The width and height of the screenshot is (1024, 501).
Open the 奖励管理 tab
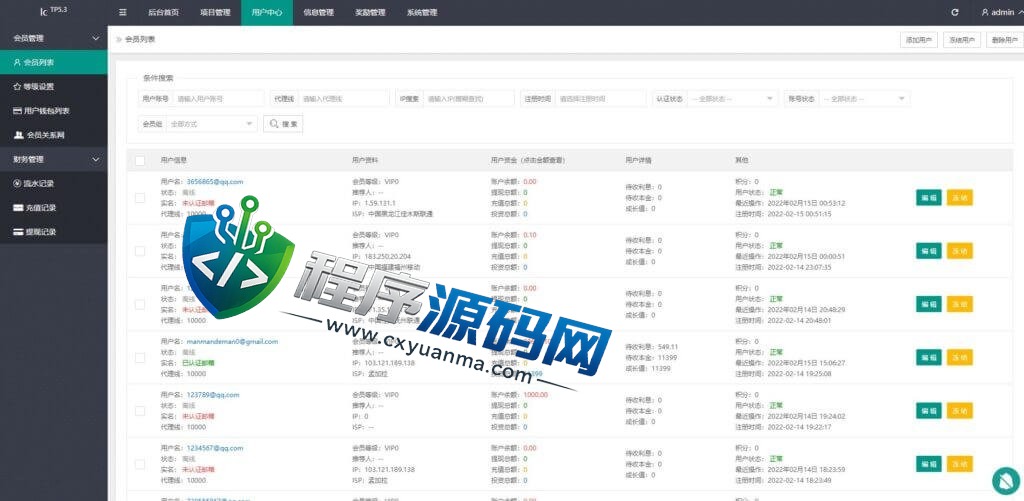tap(370, 12)
